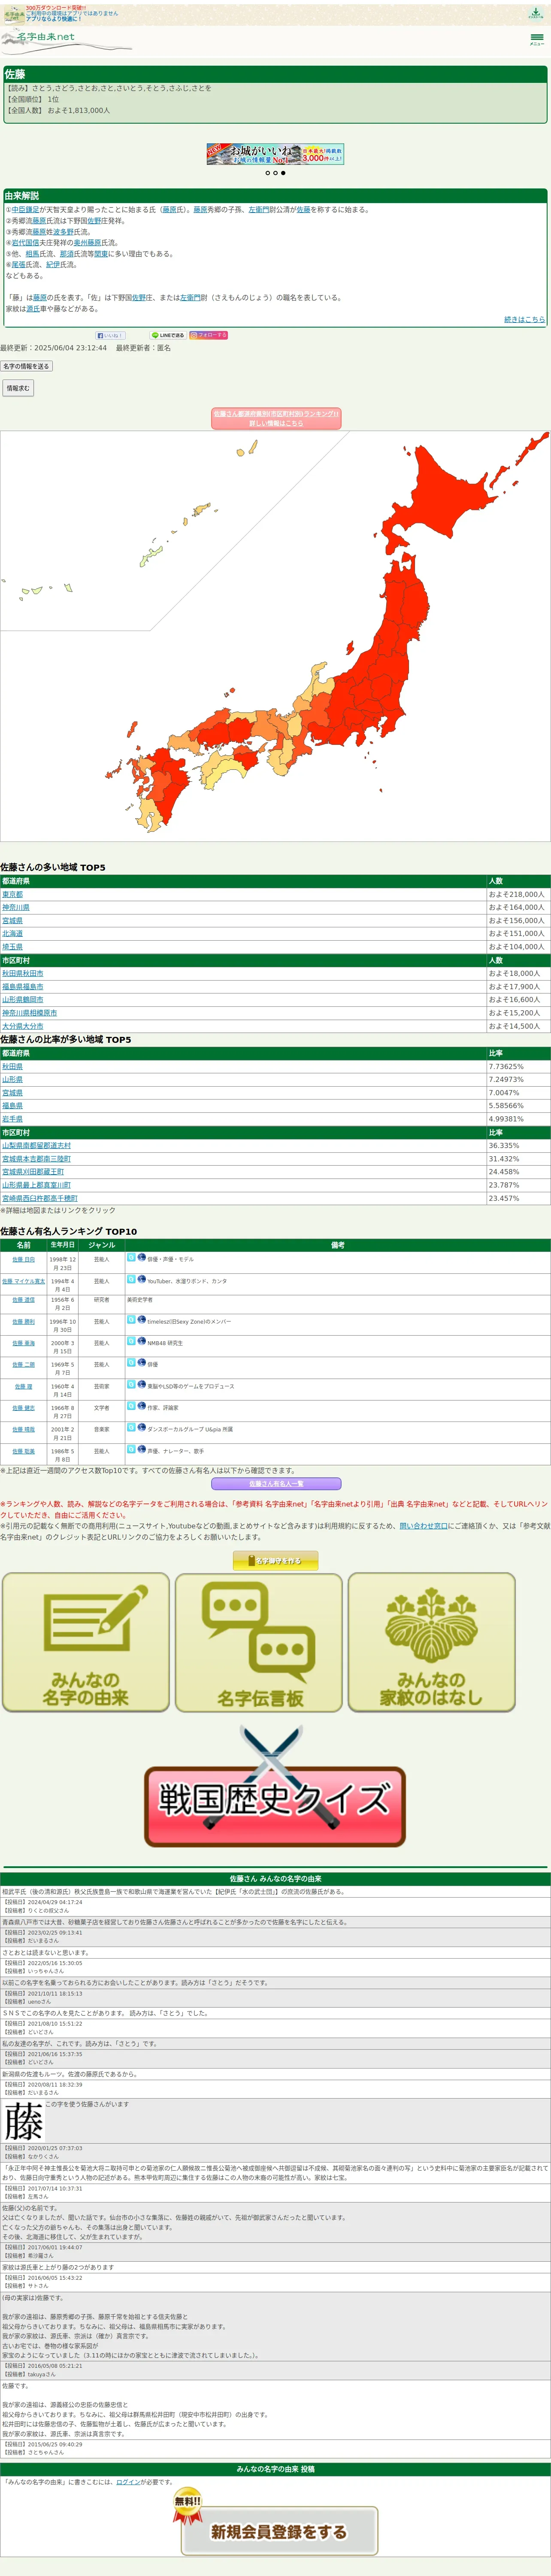Open the 名字伝言板 tile
The image size is (551, 2576).
pos(259,1642)
